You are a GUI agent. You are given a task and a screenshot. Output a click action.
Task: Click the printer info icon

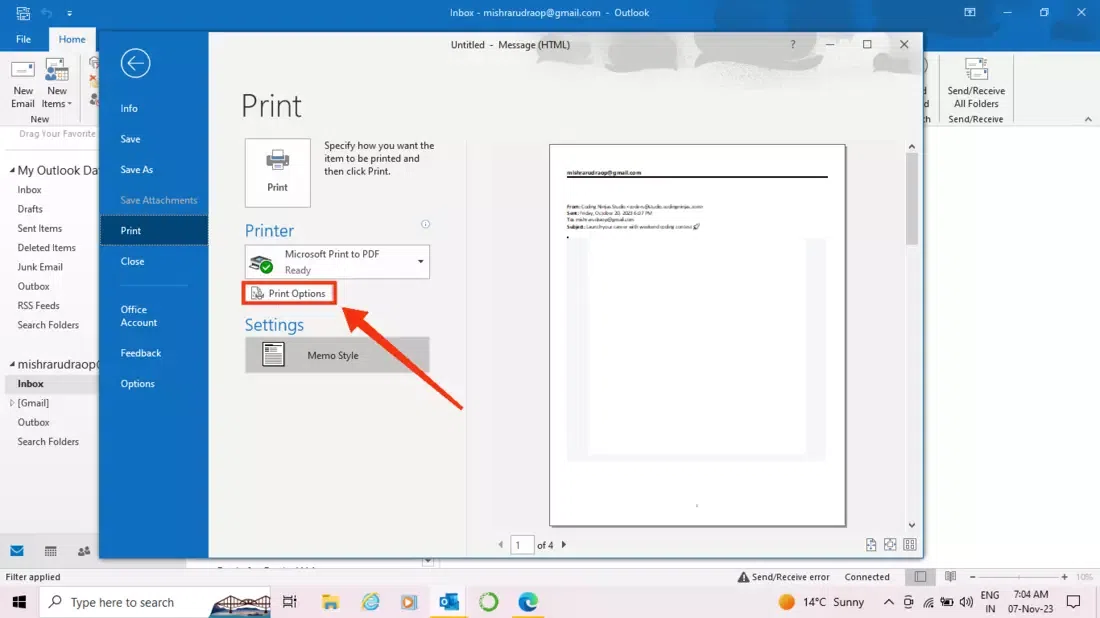coord(425,224)
